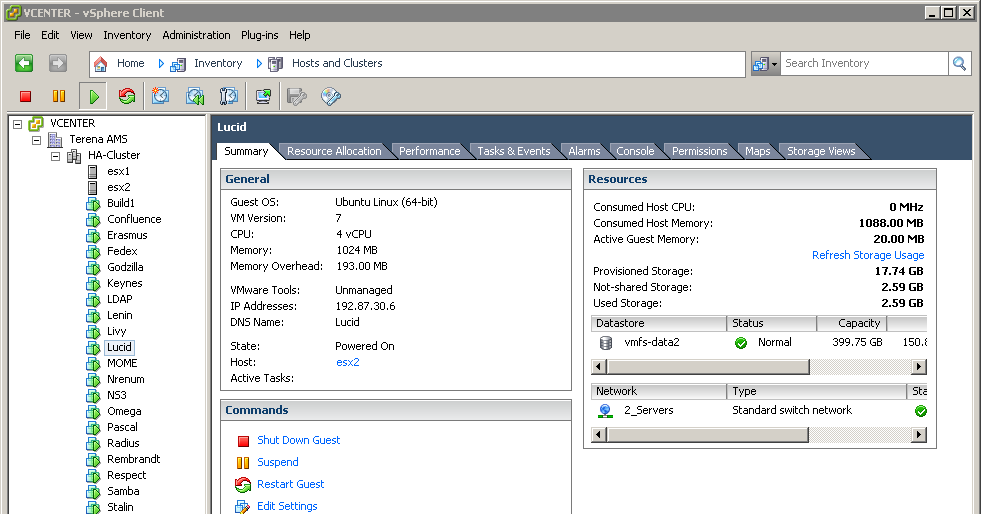Select the Confluence VM in tree

click(x=134, y=219)
